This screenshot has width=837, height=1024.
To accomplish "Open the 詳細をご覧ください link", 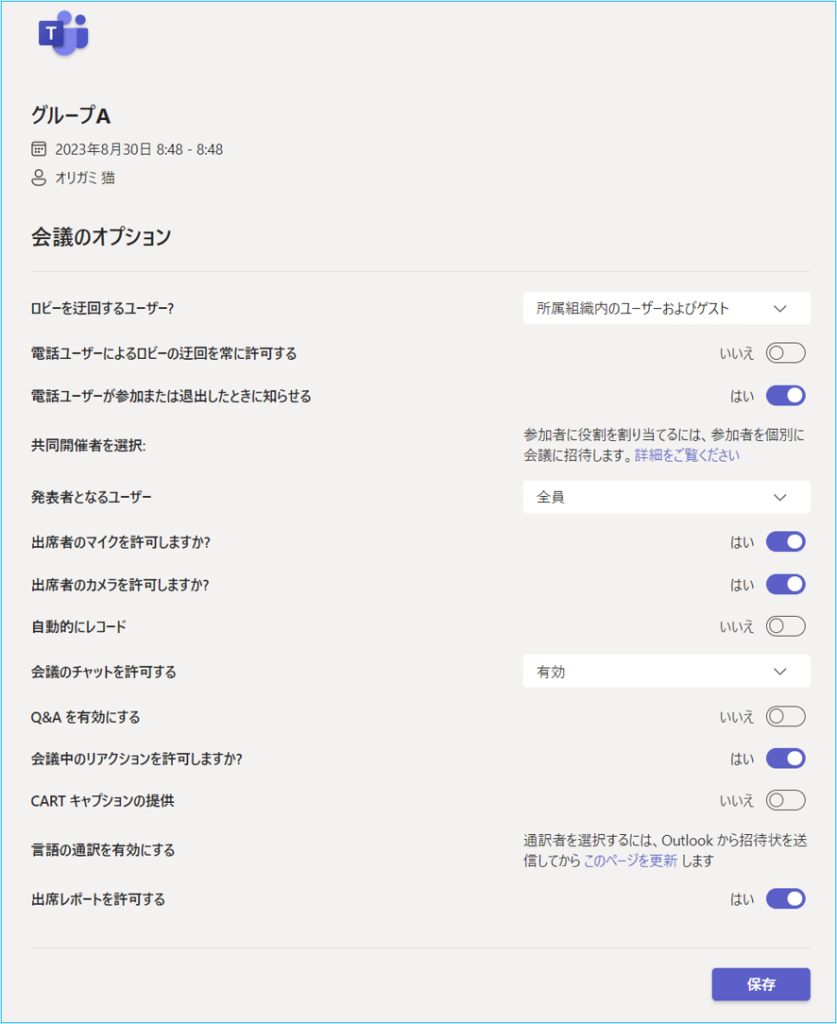I will 687,455.
